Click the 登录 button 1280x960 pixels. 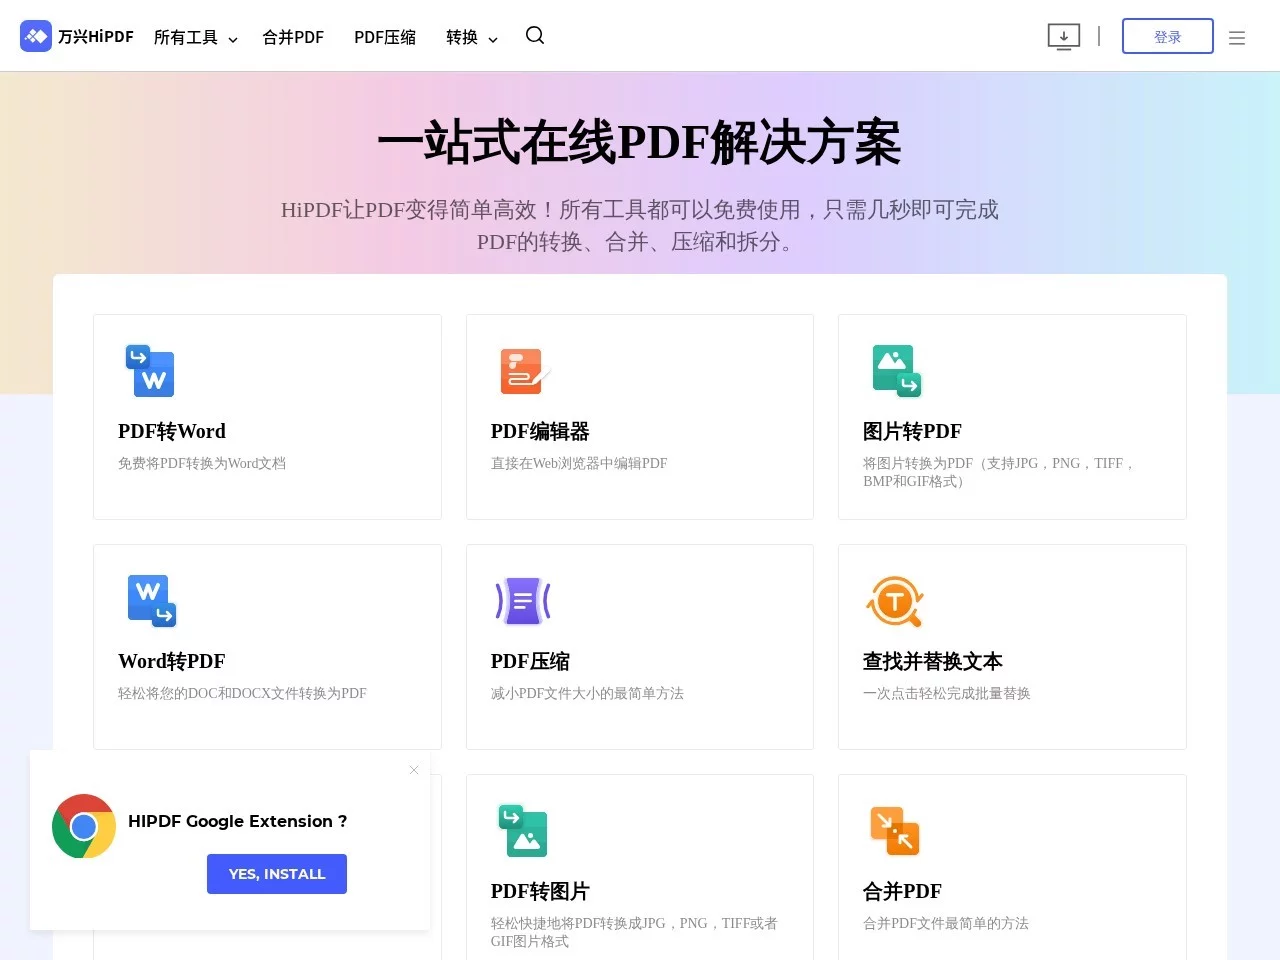(1167, 36)
